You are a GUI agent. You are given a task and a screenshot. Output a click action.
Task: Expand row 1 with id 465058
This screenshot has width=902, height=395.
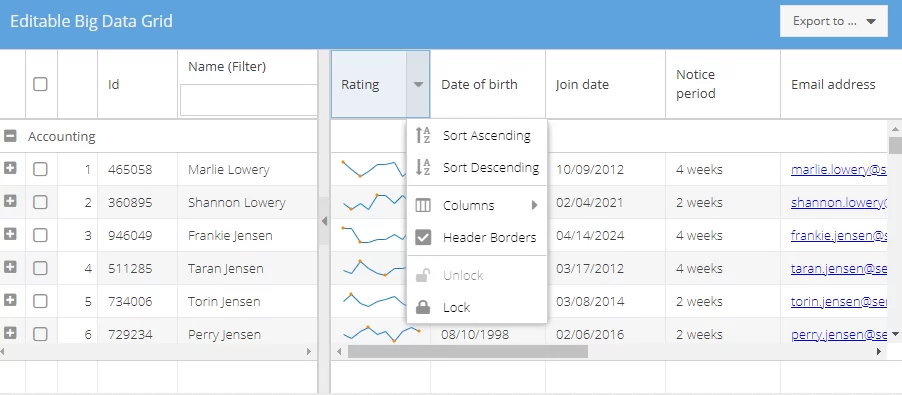pyautogui.click(x=10, y=168)
